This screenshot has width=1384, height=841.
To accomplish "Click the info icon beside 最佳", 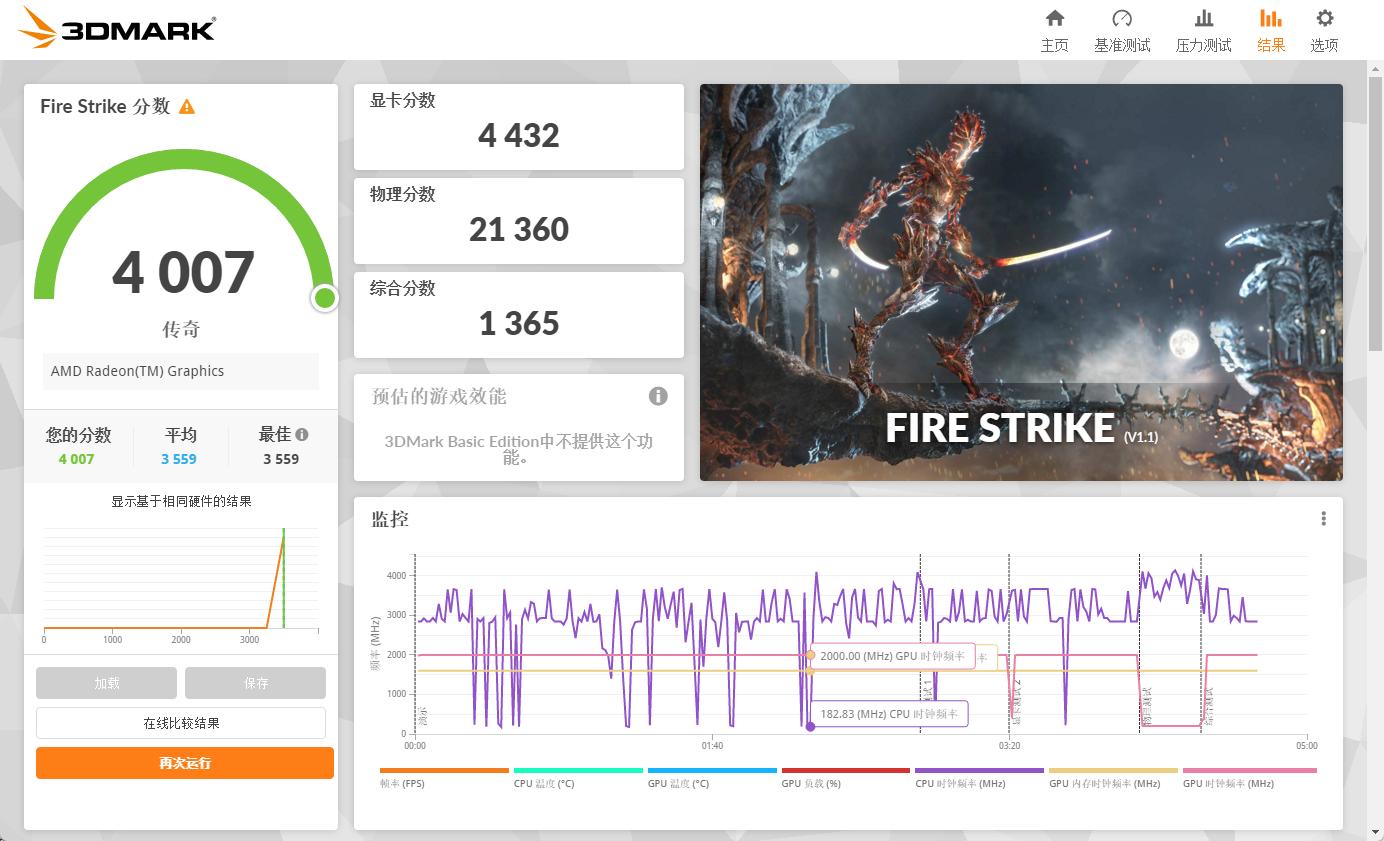I will click(302, 435).
